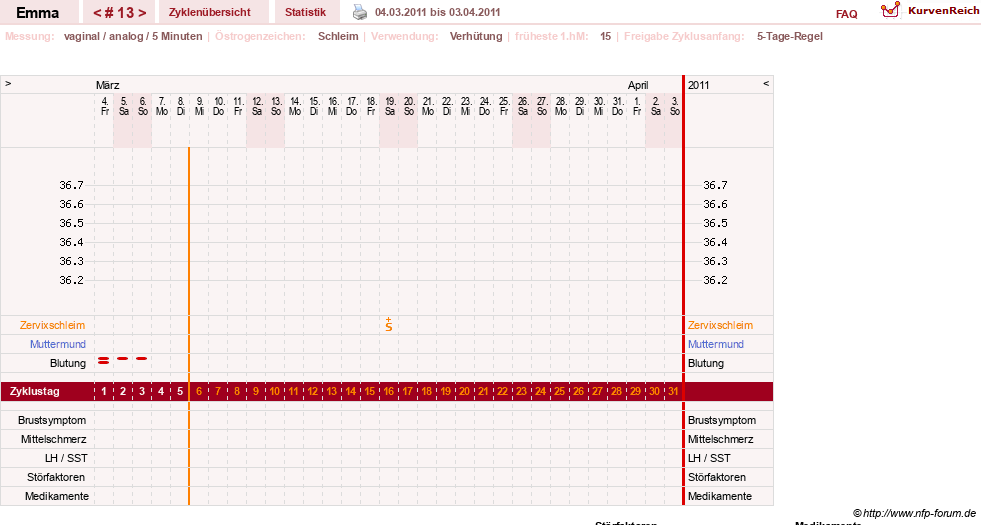Go to next cycle with the right arrow of #13

[x=143, y=13]
